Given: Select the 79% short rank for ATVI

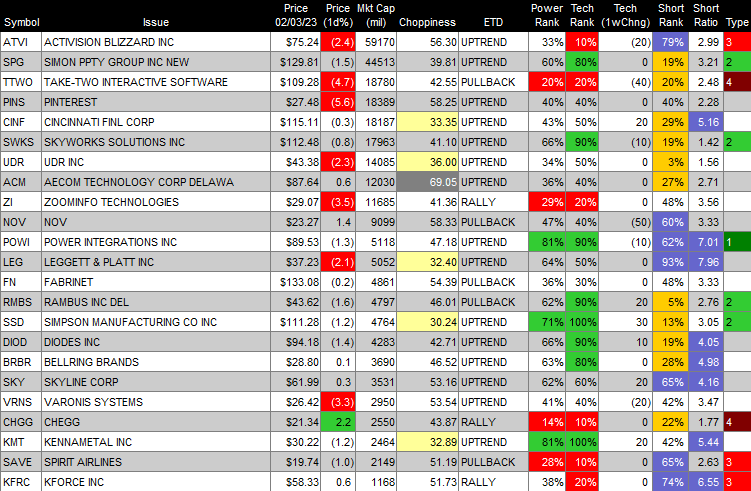Looking at the screenshot, I should 671,42.
